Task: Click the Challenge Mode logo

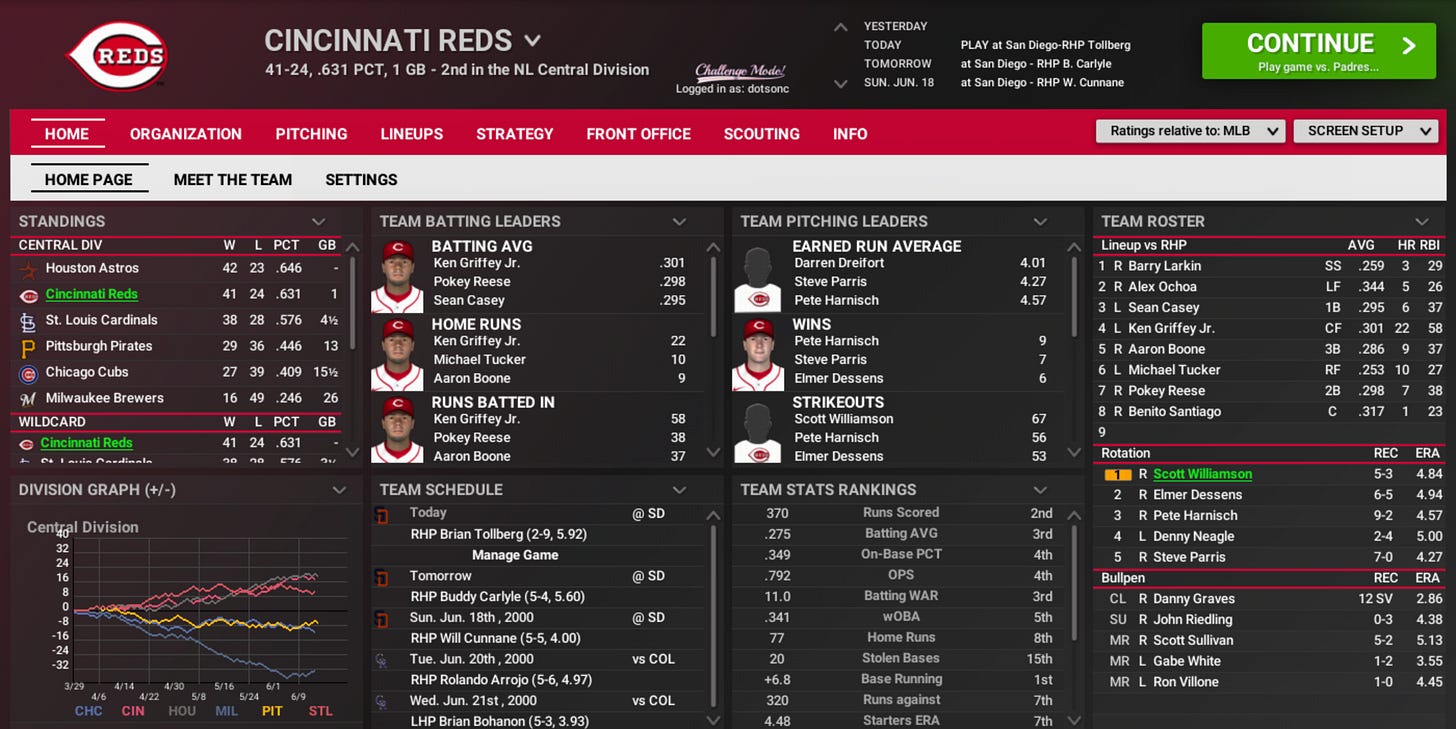Action: coord(741,71)
